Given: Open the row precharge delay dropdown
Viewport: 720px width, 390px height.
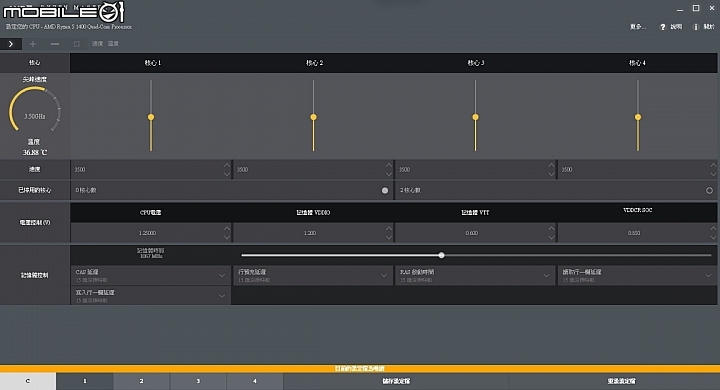Looking at the screenshot, I should (x=313, y=276).
